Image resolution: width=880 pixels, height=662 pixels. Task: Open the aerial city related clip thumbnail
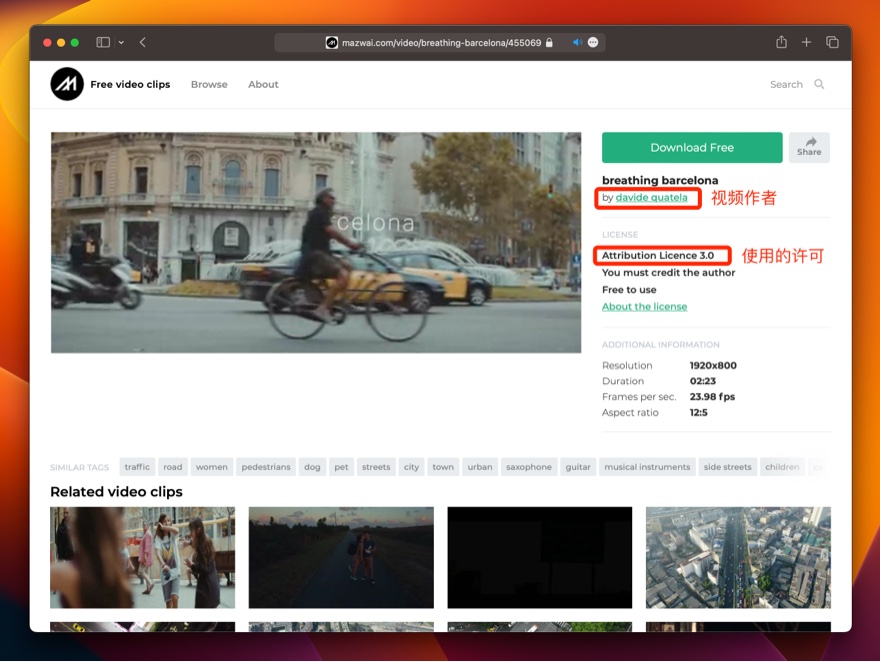point(738,557)
